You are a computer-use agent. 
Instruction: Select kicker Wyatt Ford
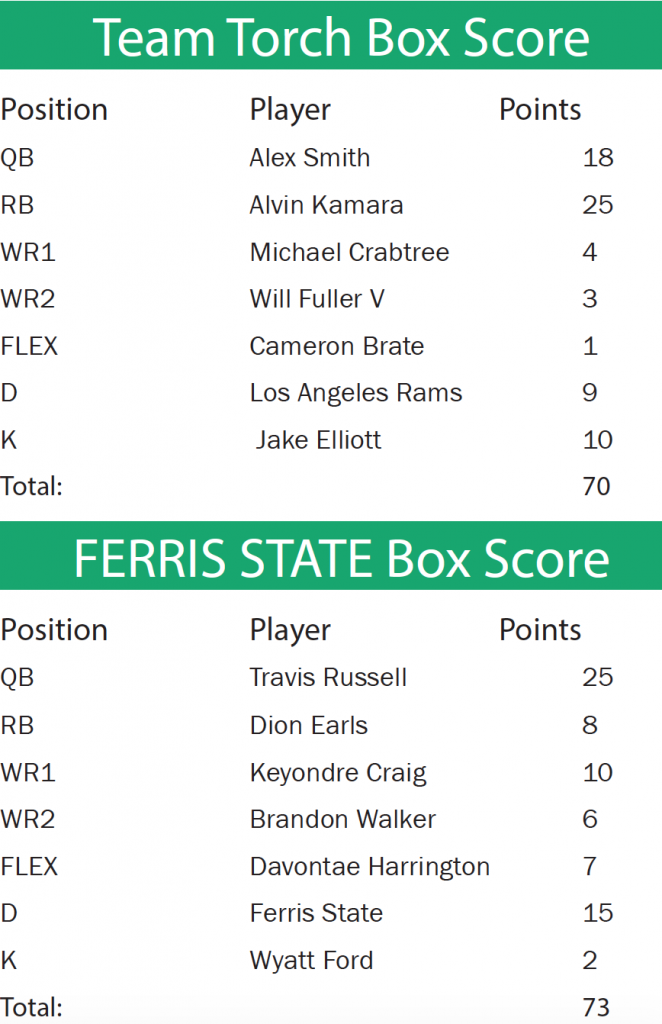pyautogui.click(x=311, y=961)
